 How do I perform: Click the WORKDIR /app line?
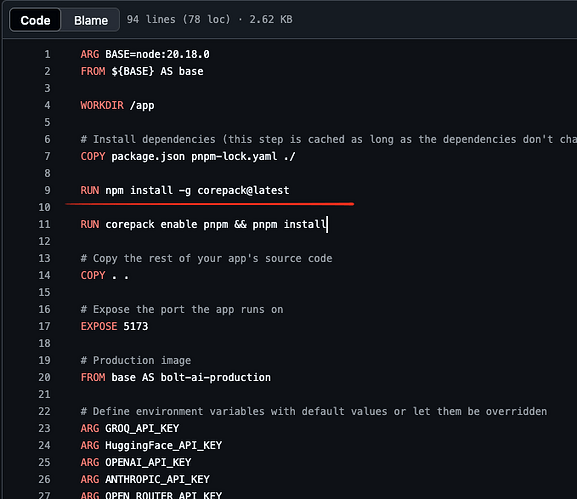[117, 105]
